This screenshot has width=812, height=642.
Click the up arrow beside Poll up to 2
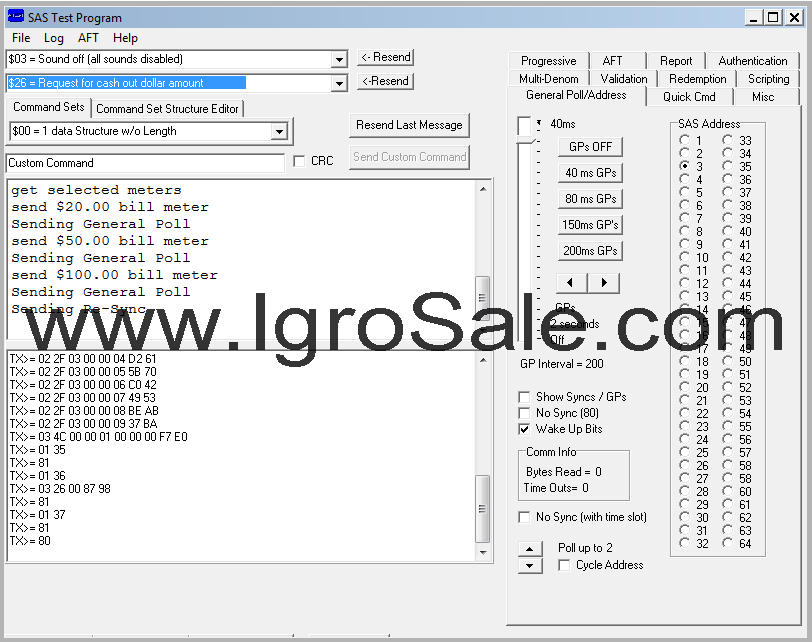(x=532, y=547)
